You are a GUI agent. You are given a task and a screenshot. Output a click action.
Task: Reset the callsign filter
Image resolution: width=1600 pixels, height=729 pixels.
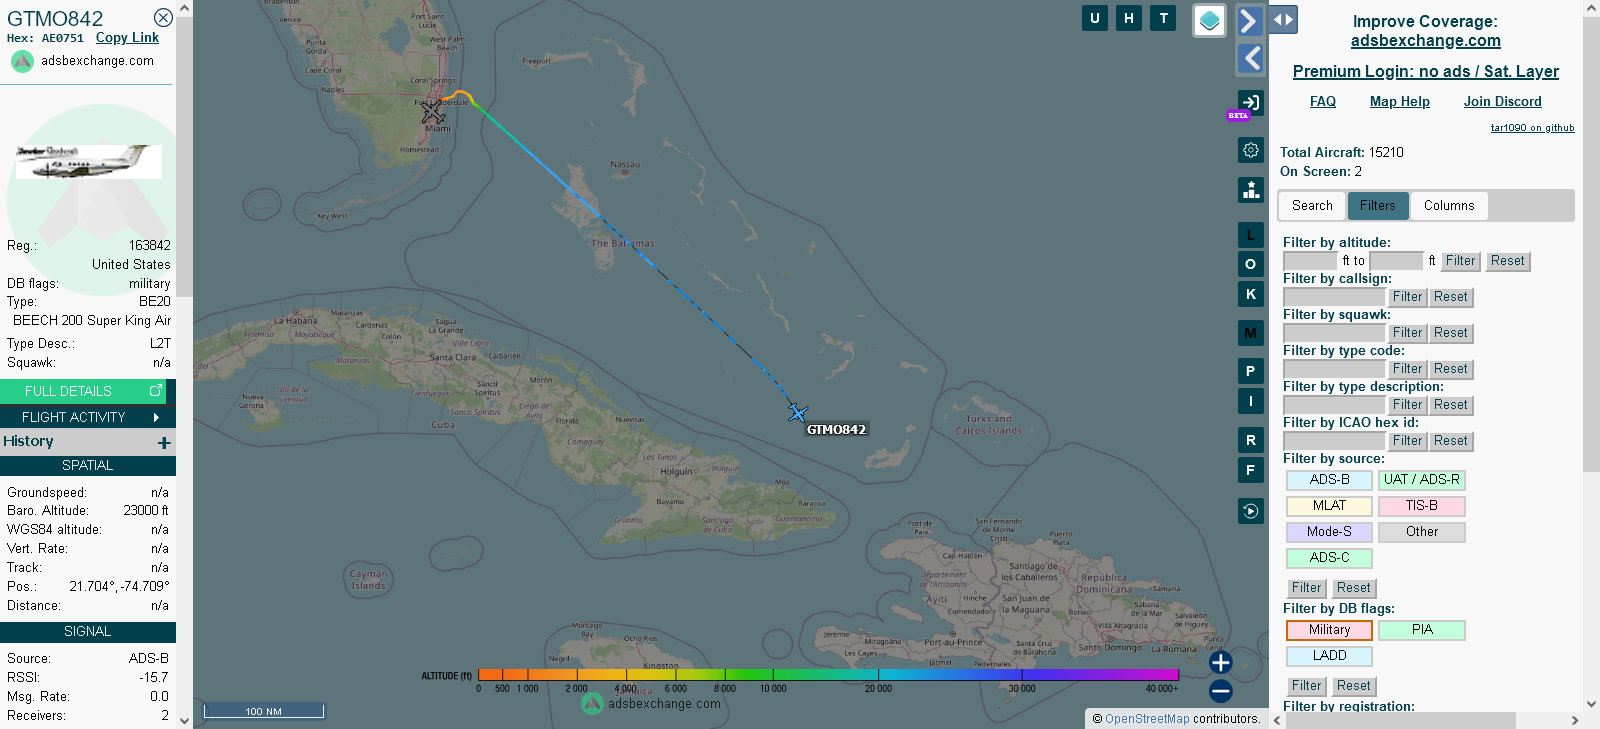point(1450,297)
